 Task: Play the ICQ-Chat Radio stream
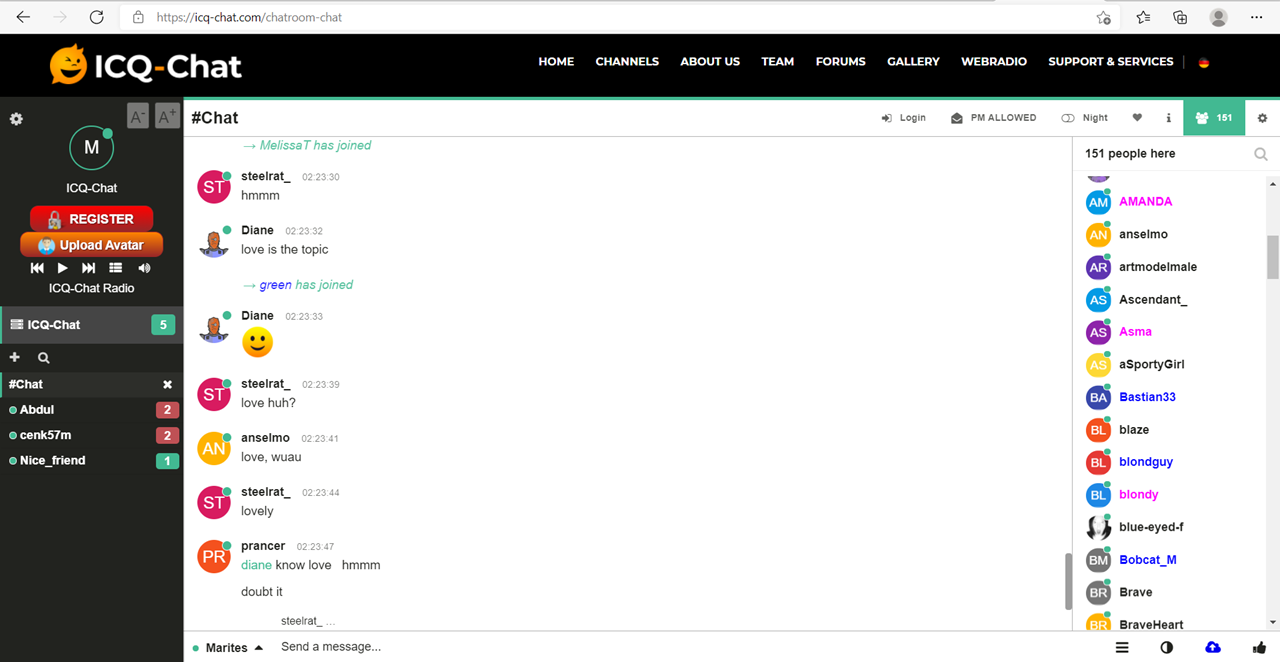[63, 268]
